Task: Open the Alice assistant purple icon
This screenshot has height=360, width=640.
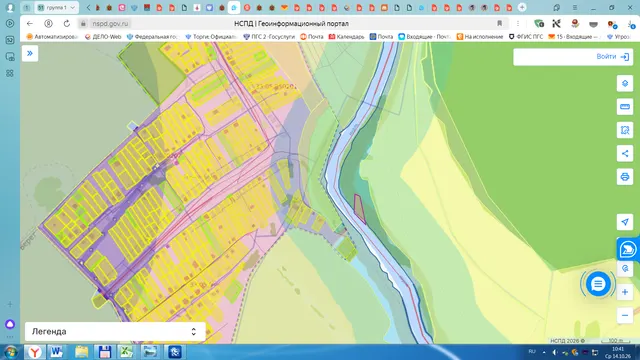Action: pyautogui.click(x=10, y=324)
